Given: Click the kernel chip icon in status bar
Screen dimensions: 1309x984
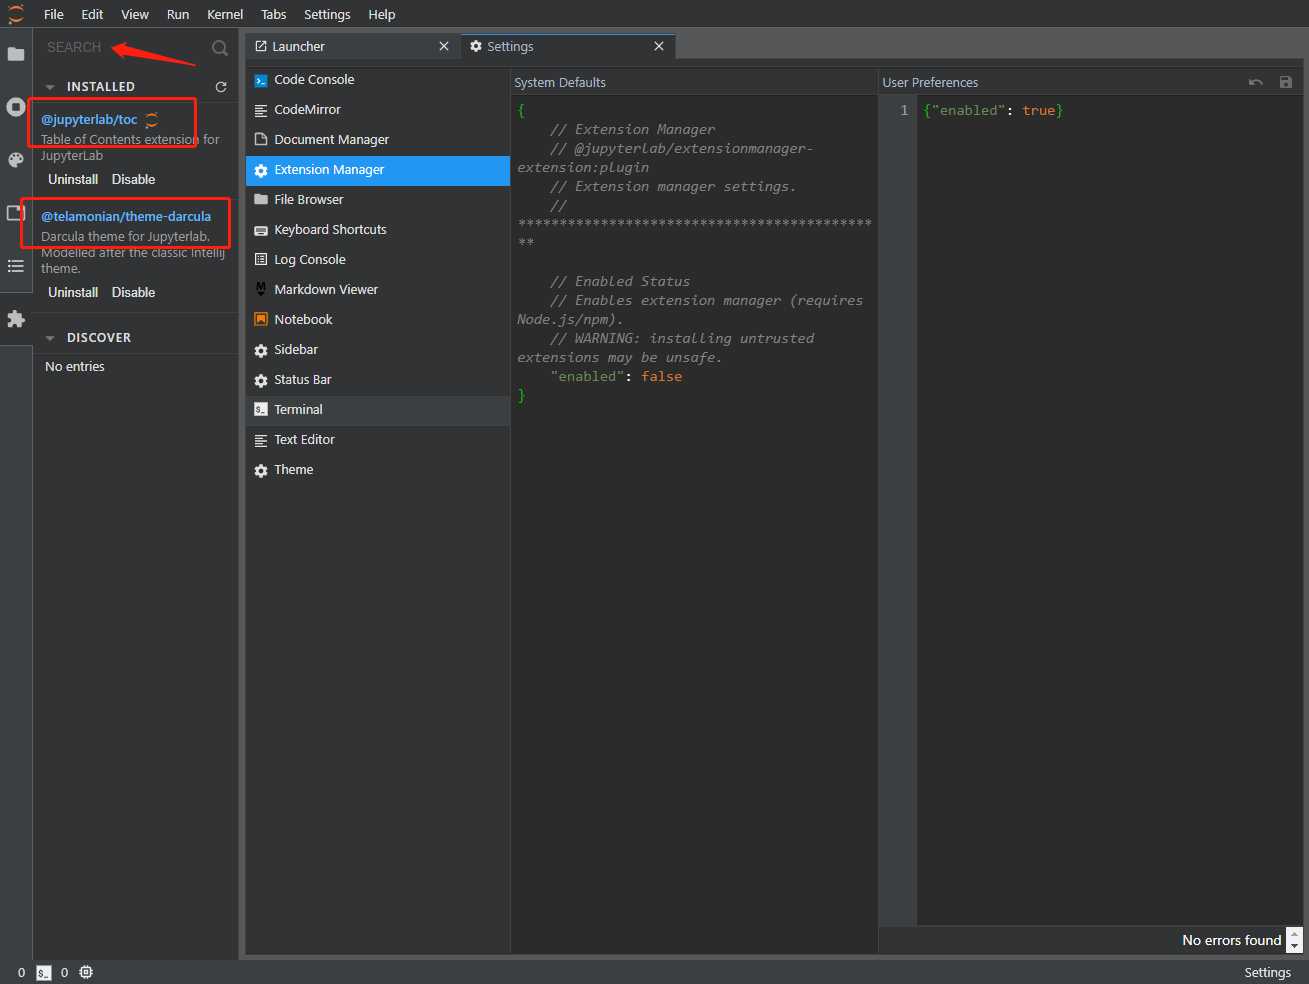Looking at the screenshot, I should tap(86, 972).
